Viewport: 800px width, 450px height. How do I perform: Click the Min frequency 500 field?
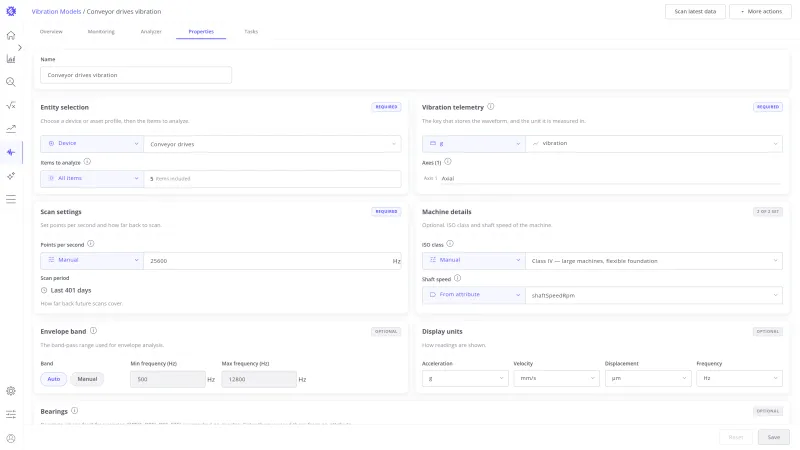(x=168, y=379)
